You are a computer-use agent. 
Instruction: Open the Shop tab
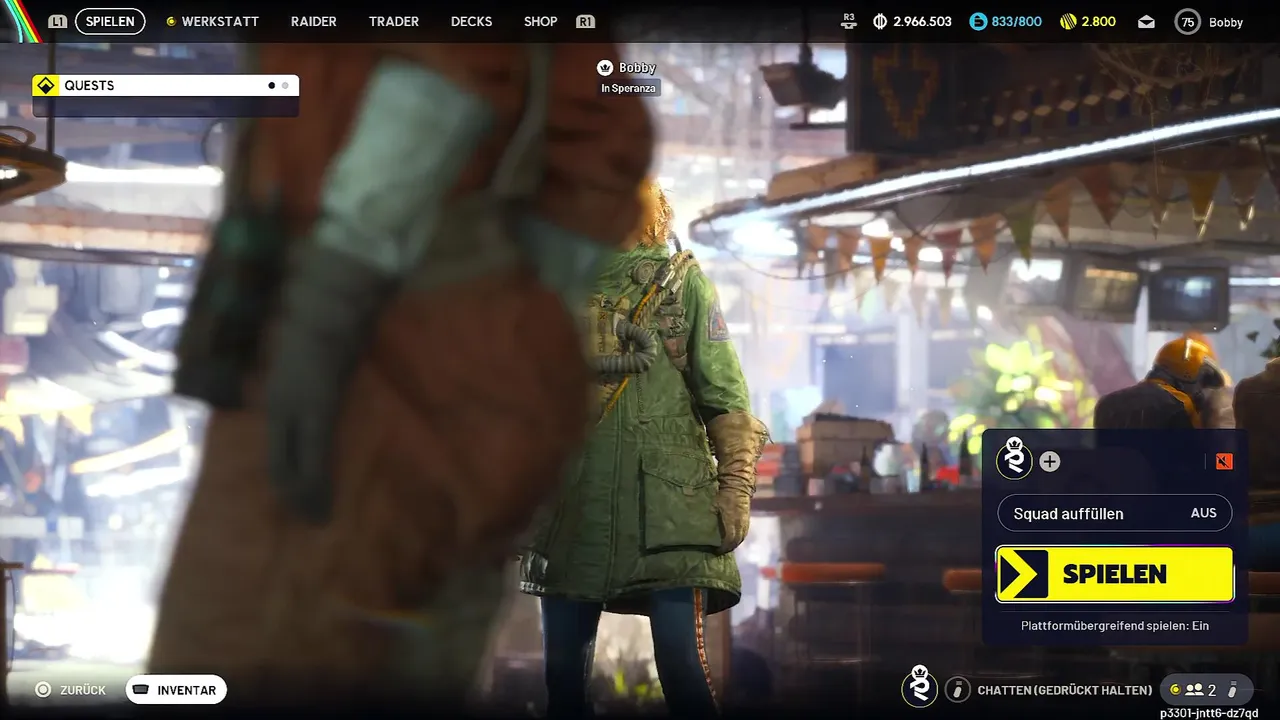540,21
